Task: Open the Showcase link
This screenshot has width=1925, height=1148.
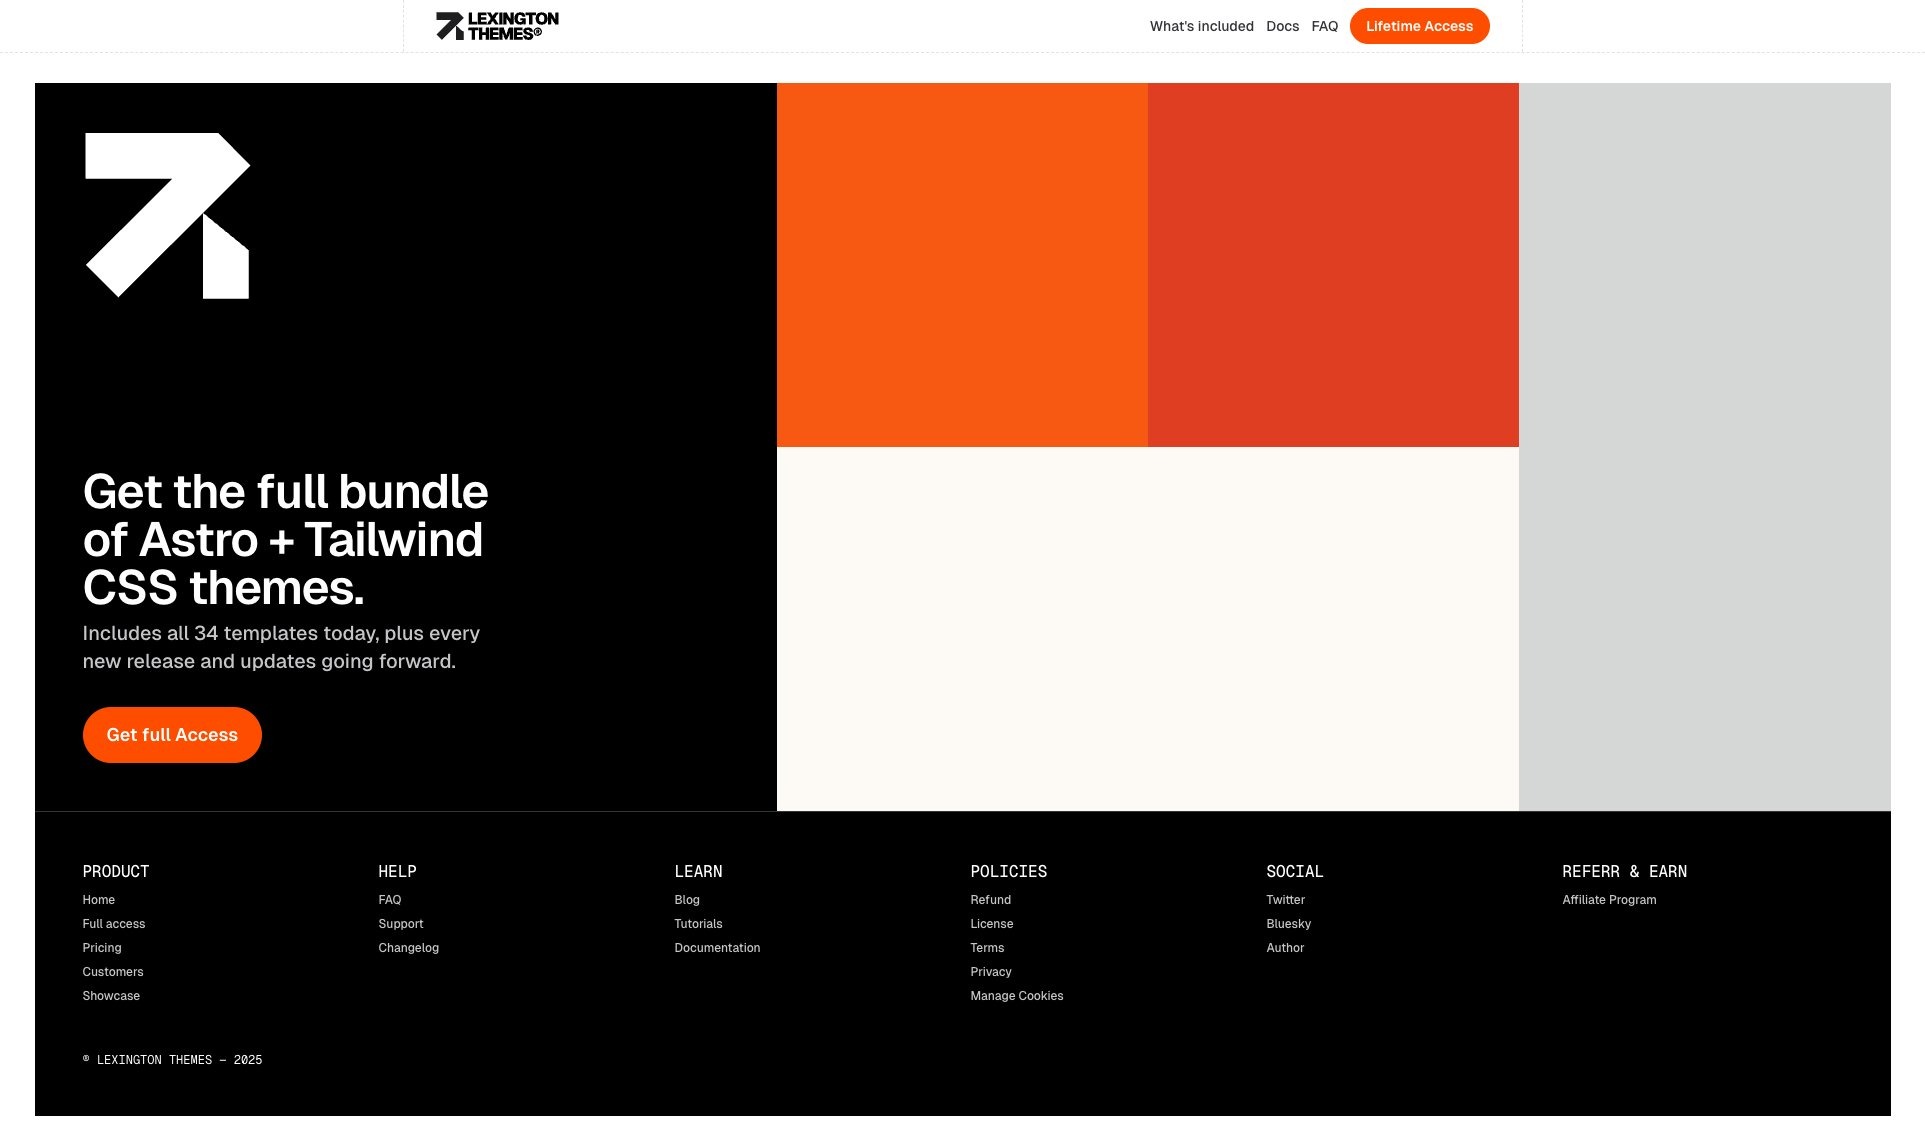Action: click(x=110, y=995)
